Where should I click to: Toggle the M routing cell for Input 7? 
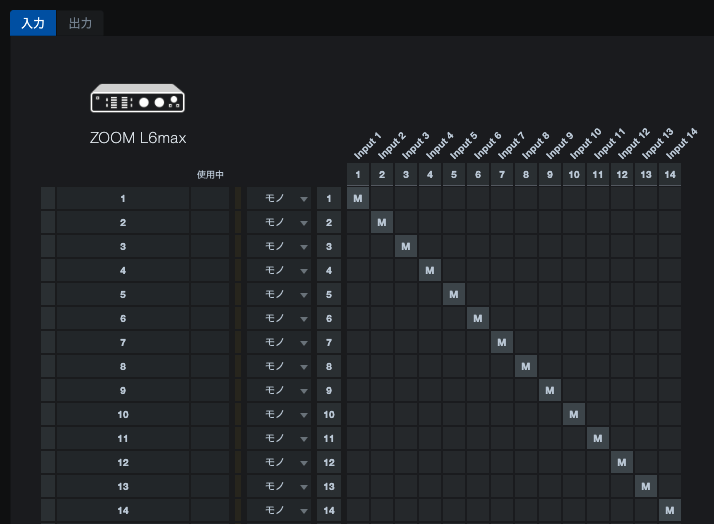tap(502, 343)
